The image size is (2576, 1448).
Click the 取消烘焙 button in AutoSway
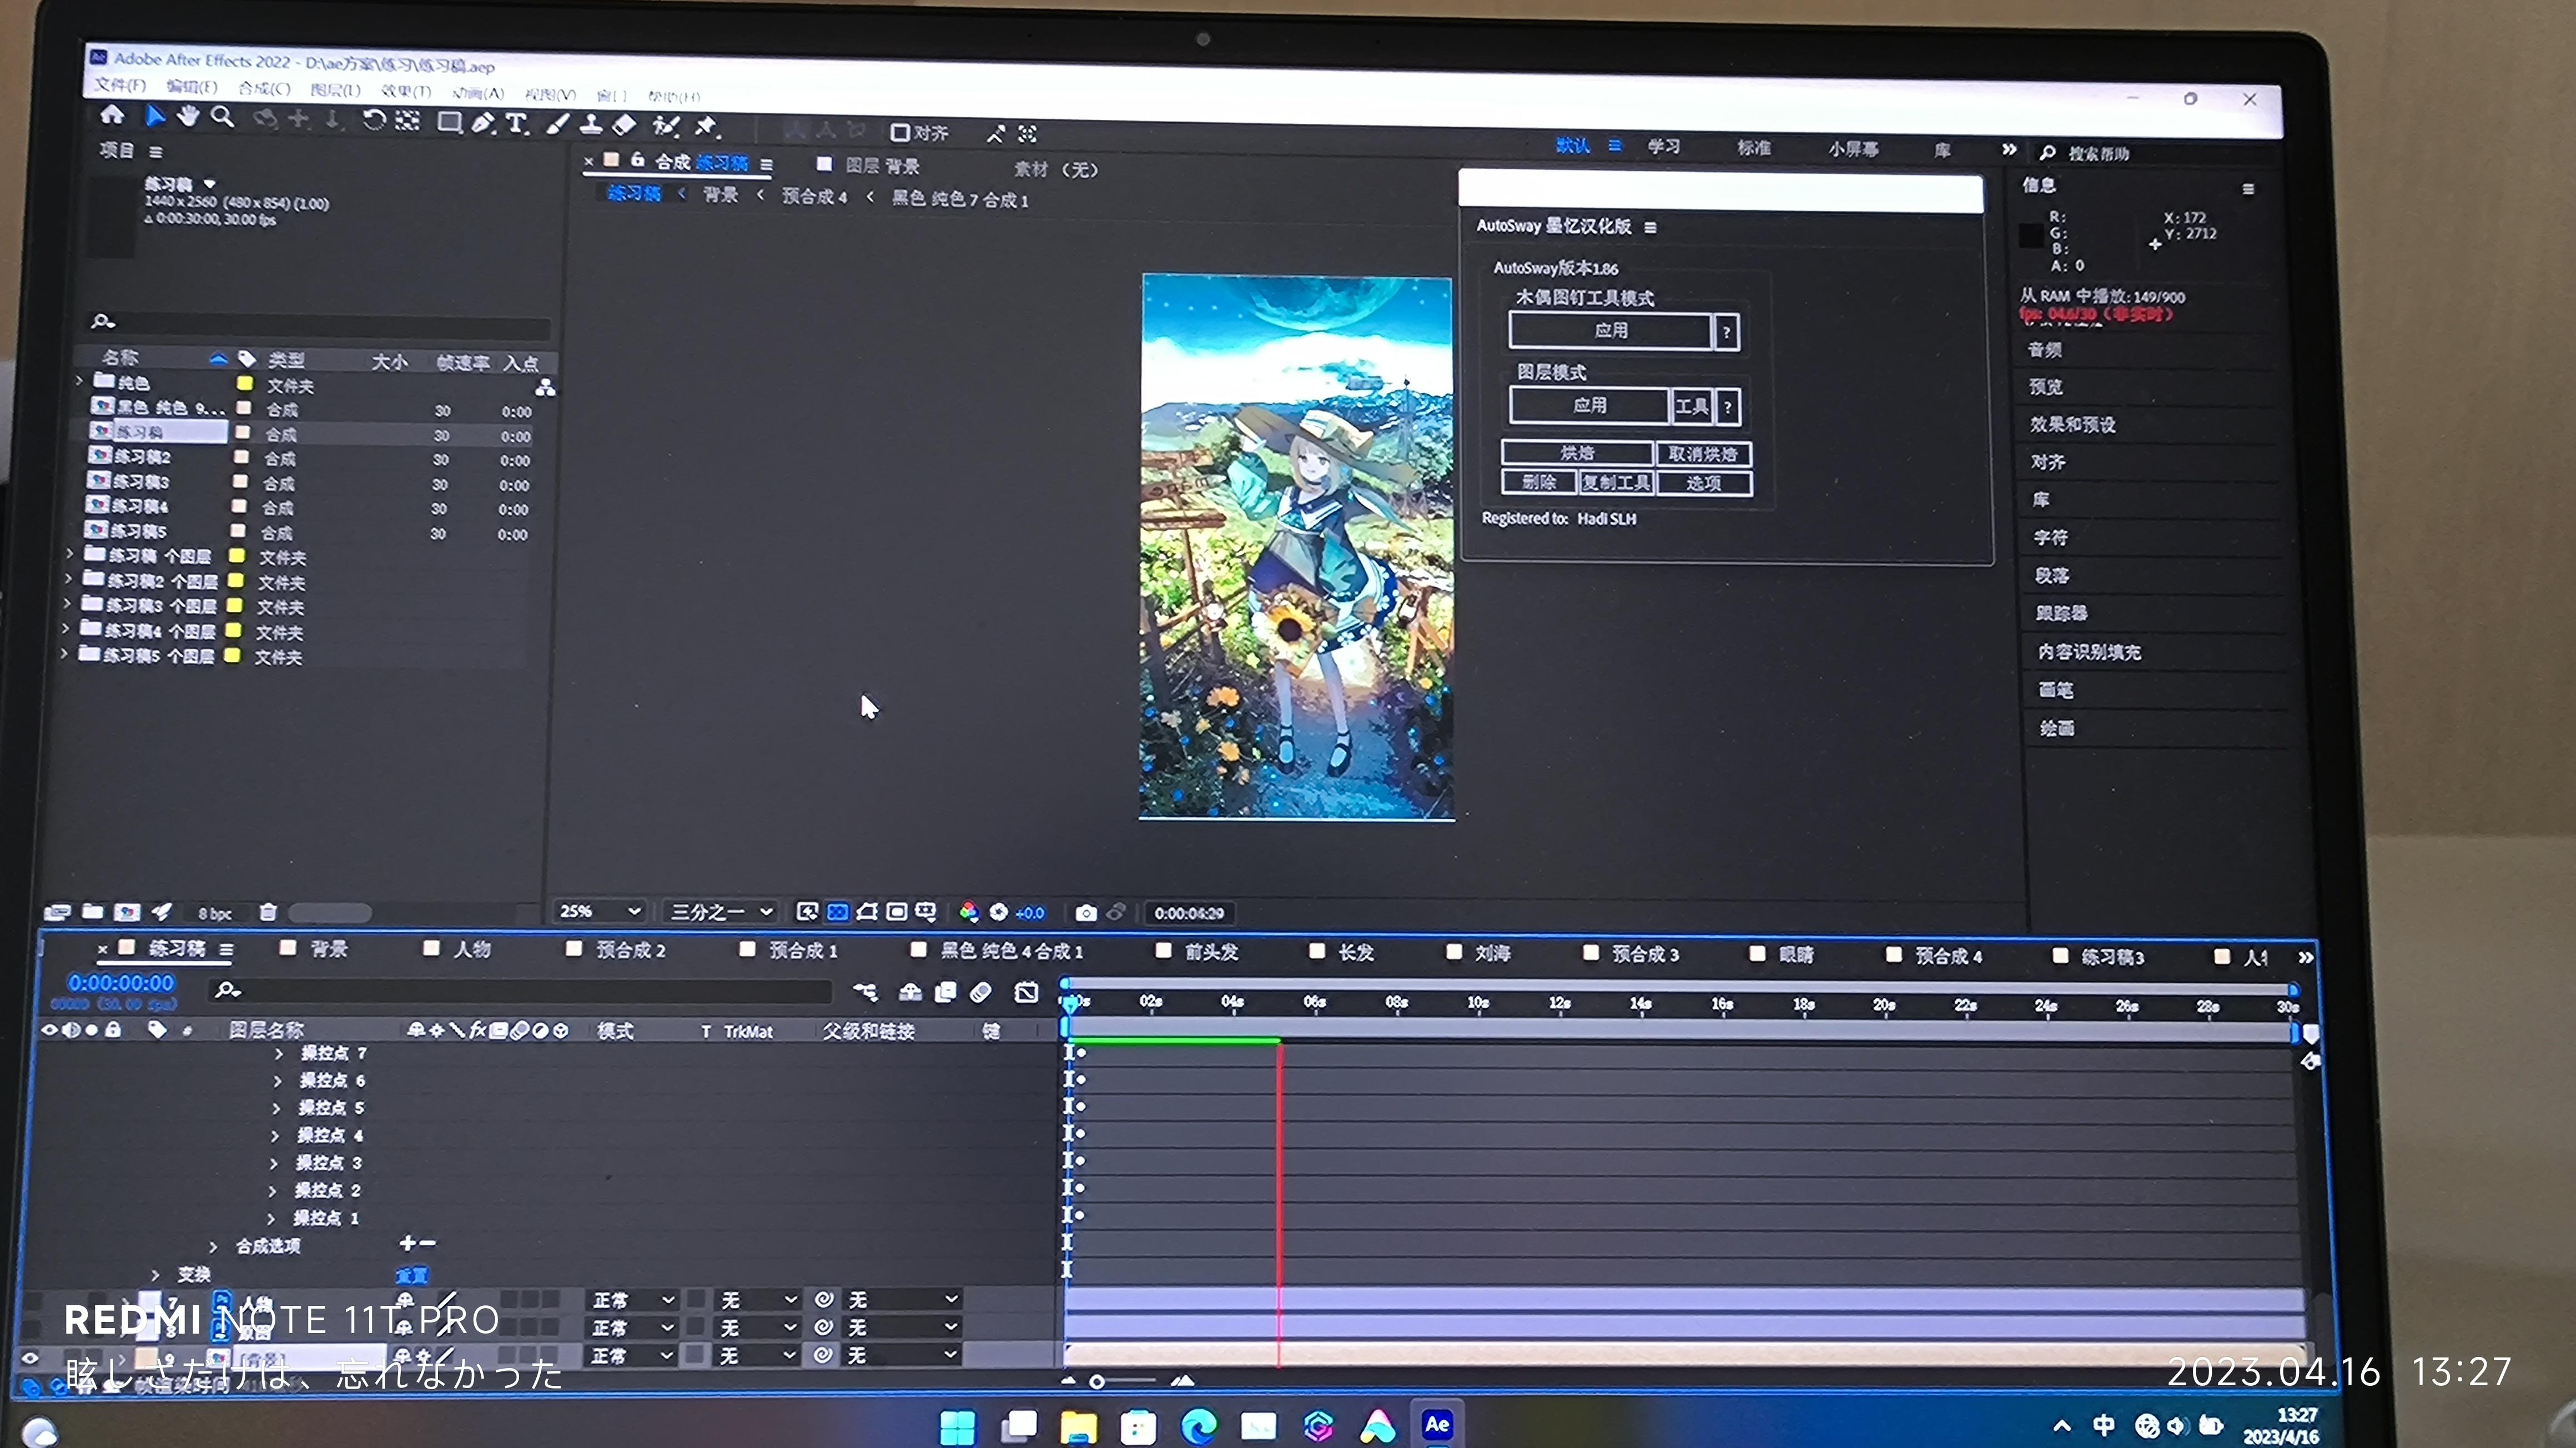point(1703,454)
